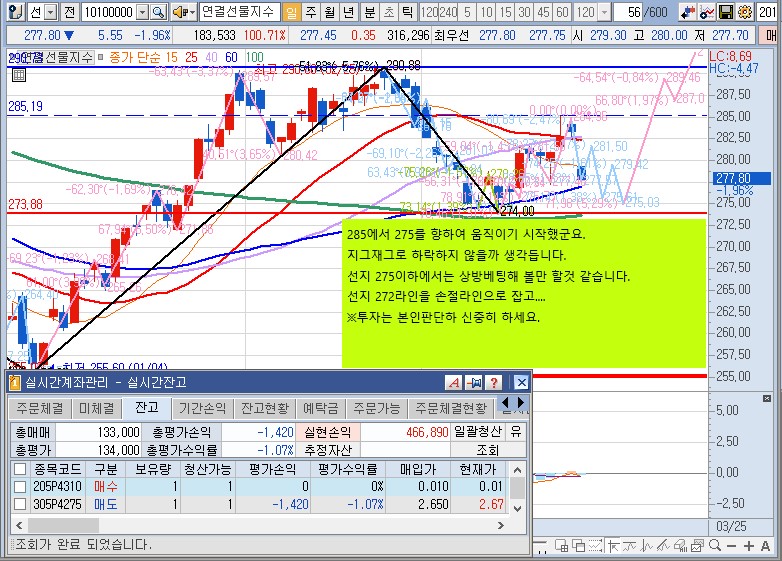Click the horizontal line with wave icon
782x561 pixels.
[630, 546]
